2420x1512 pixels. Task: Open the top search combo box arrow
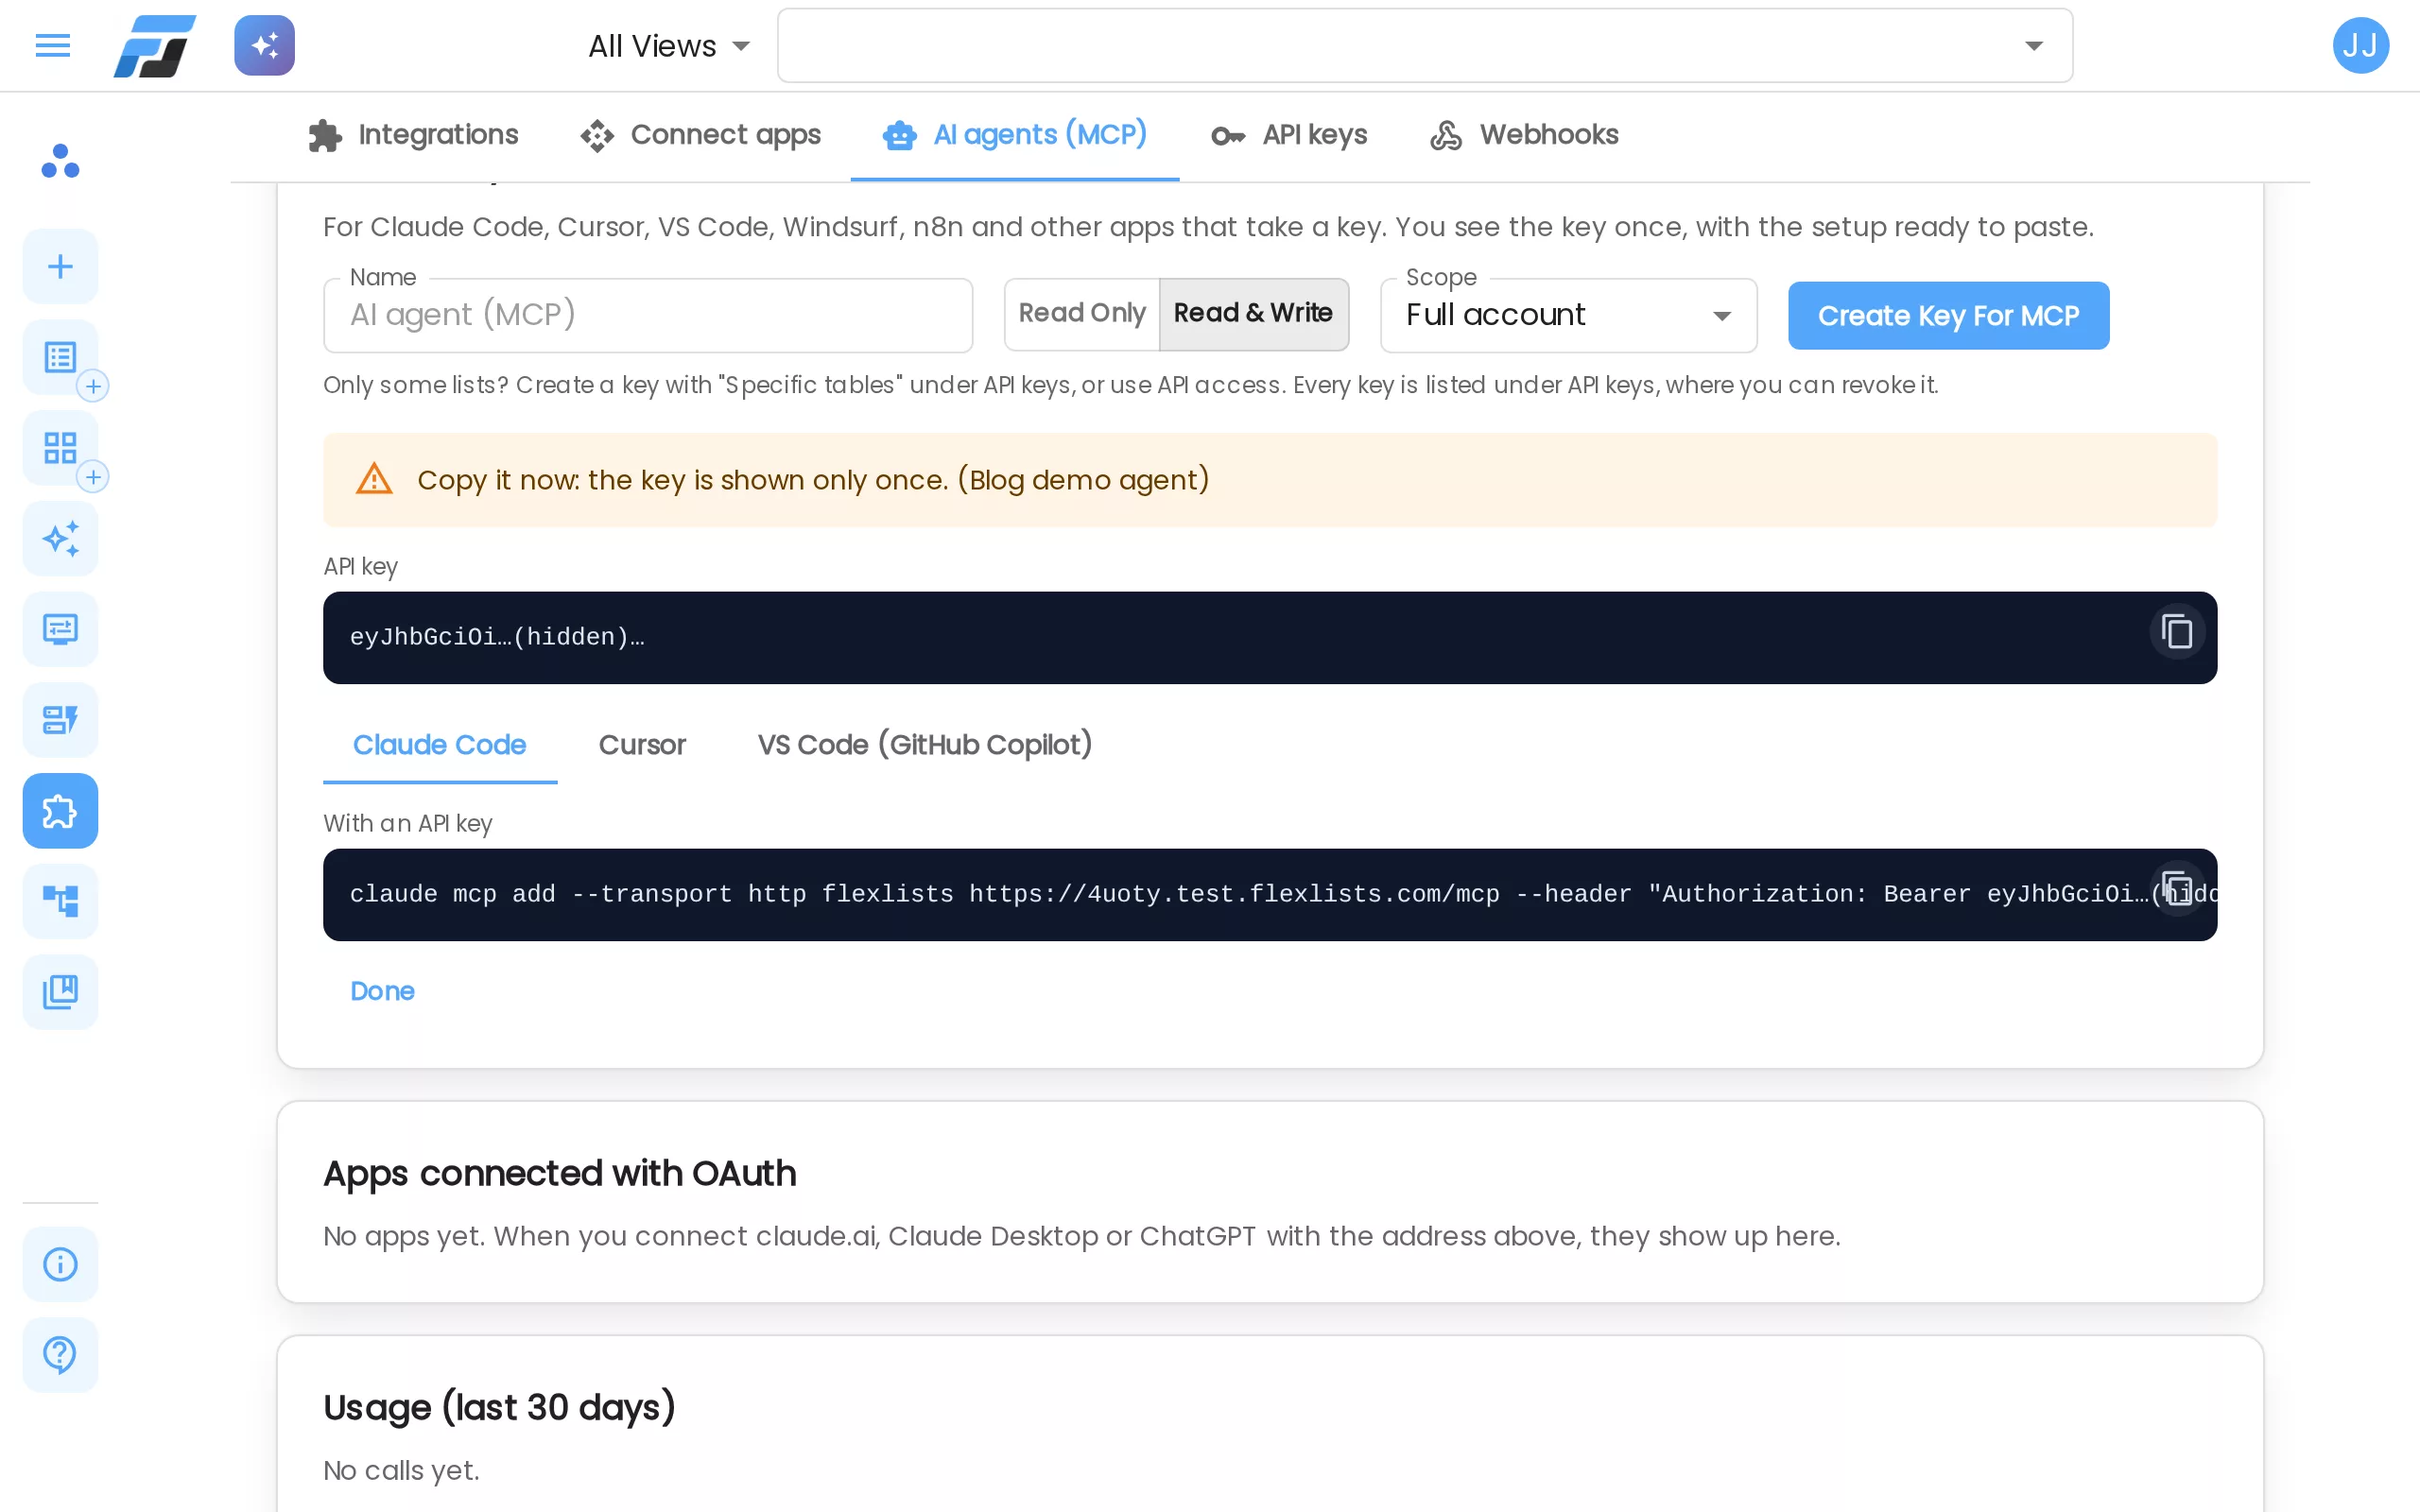[x=2033, y=46]
